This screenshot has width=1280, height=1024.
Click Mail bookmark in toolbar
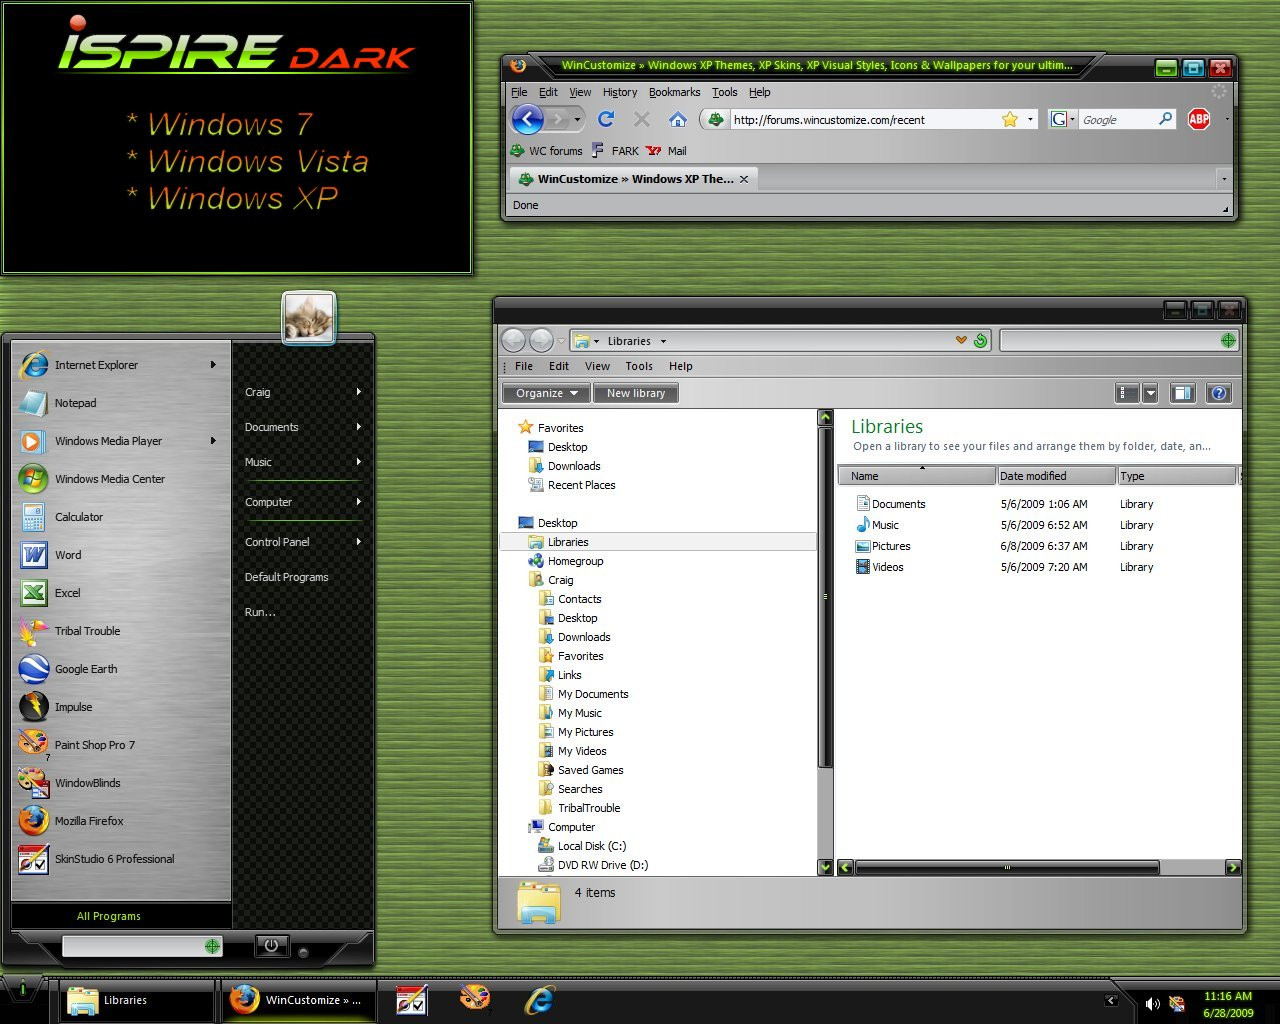pos(667,151)
